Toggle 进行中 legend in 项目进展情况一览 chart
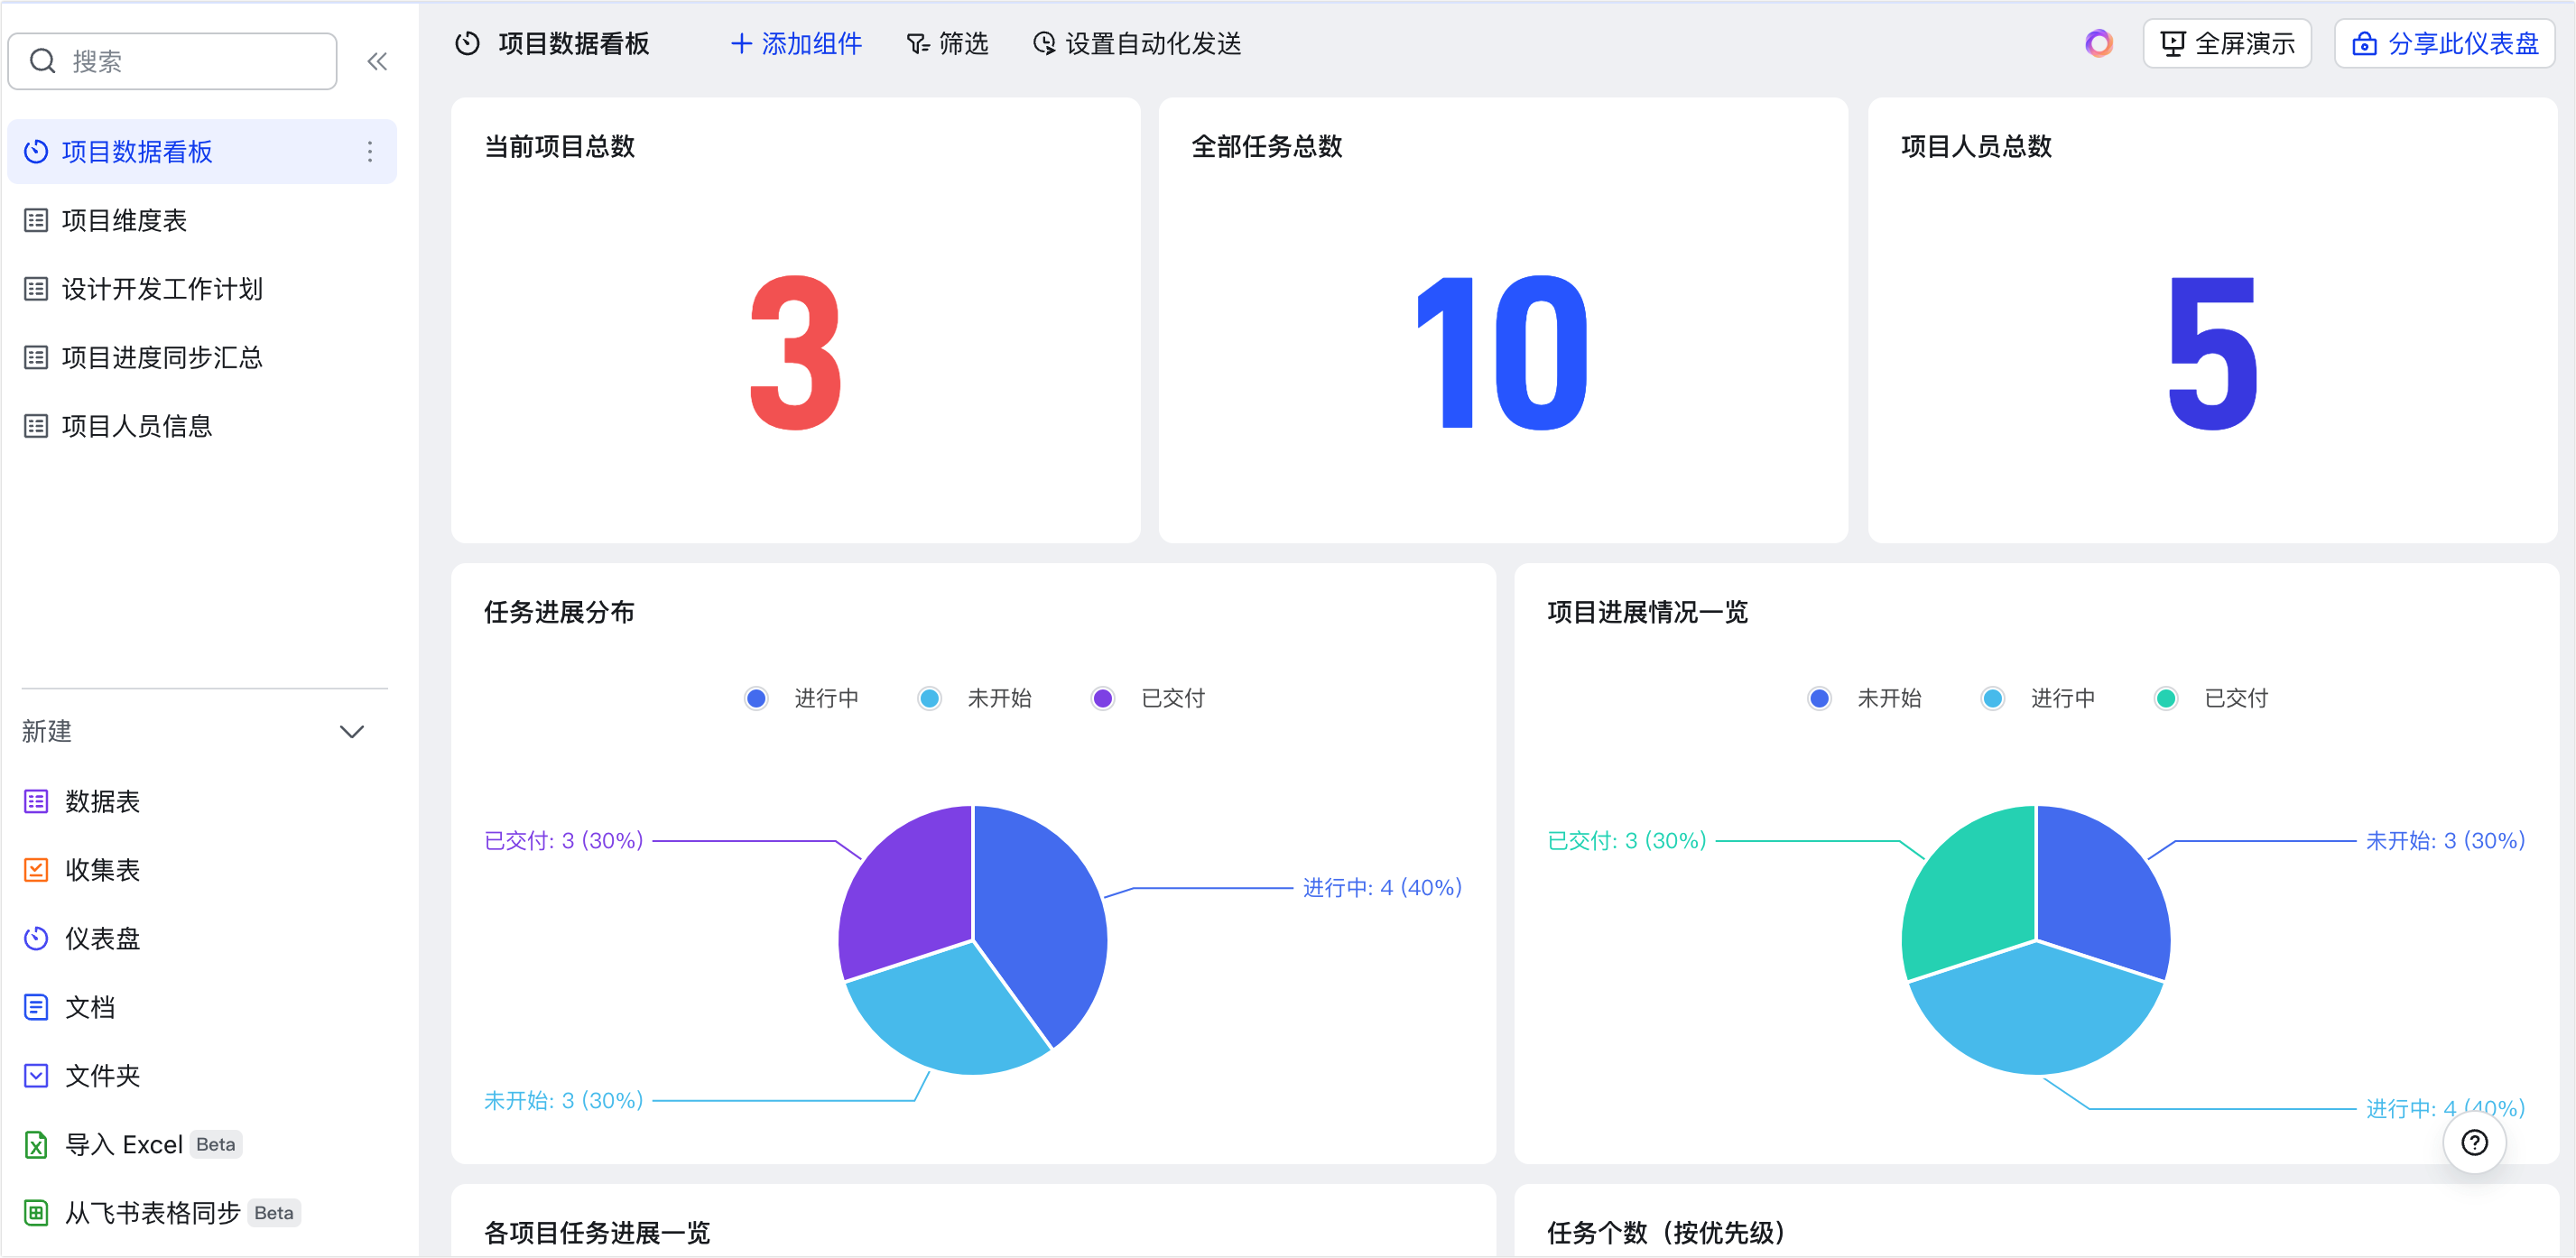 point(2038,698)
